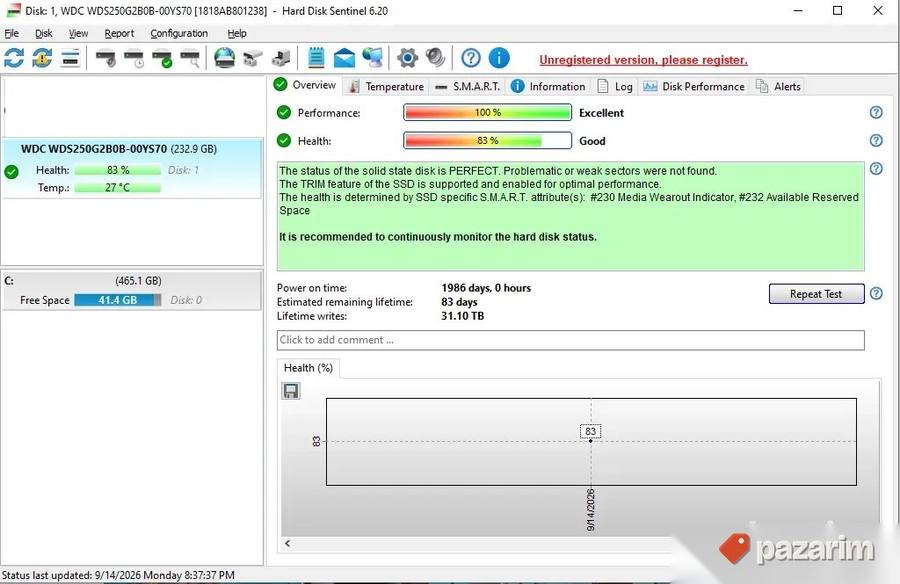
Task: Open the blue notepad report icon
Action: pyautogui.click(x=316, y=58)
